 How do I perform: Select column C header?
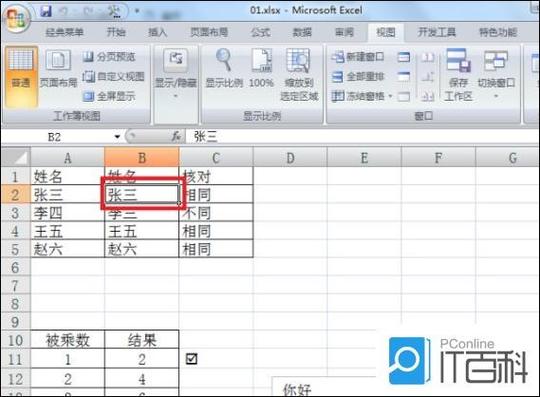pyautogui.click(x=216, y=158)
